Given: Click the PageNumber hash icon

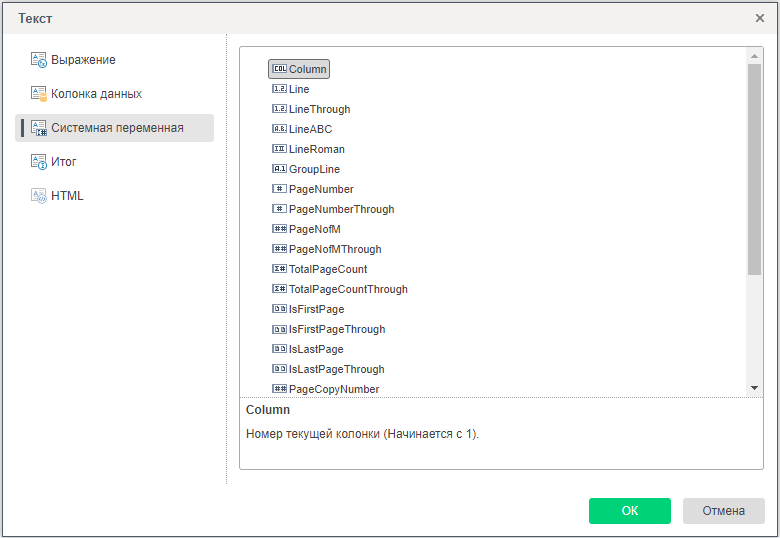Looking at the screenshot, I should [279, 189].
